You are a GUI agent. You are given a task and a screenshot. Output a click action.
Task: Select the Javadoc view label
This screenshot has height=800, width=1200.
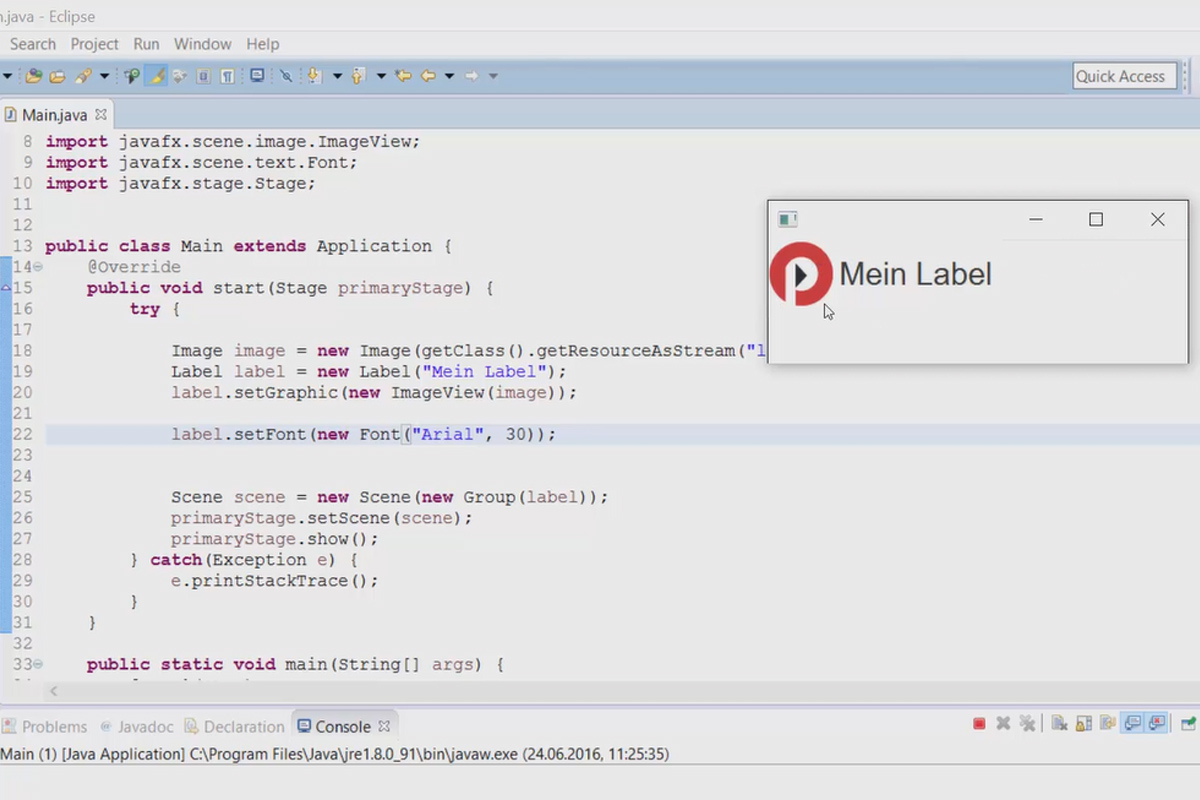pos(144,726)
